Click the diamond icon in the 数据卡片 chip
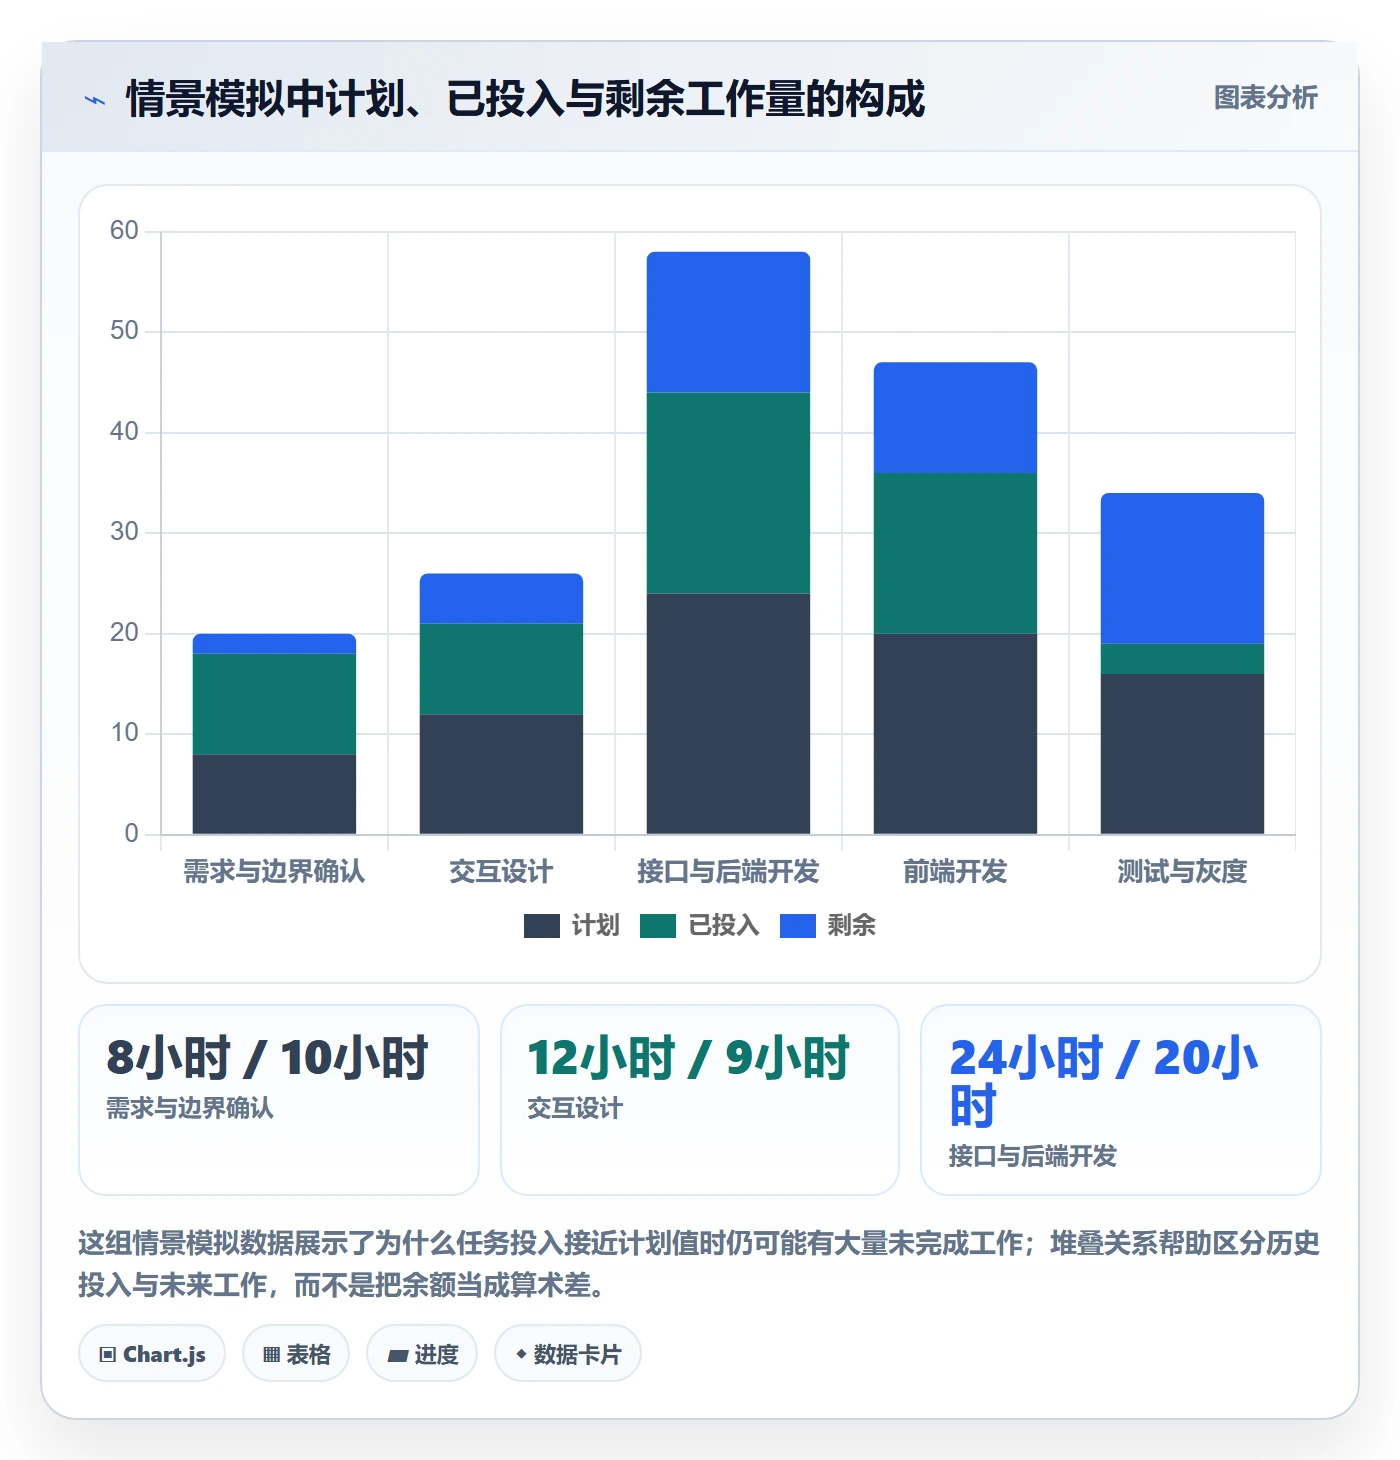The height and width of the screenshot is (1460, 1400). click(521, 1354)
